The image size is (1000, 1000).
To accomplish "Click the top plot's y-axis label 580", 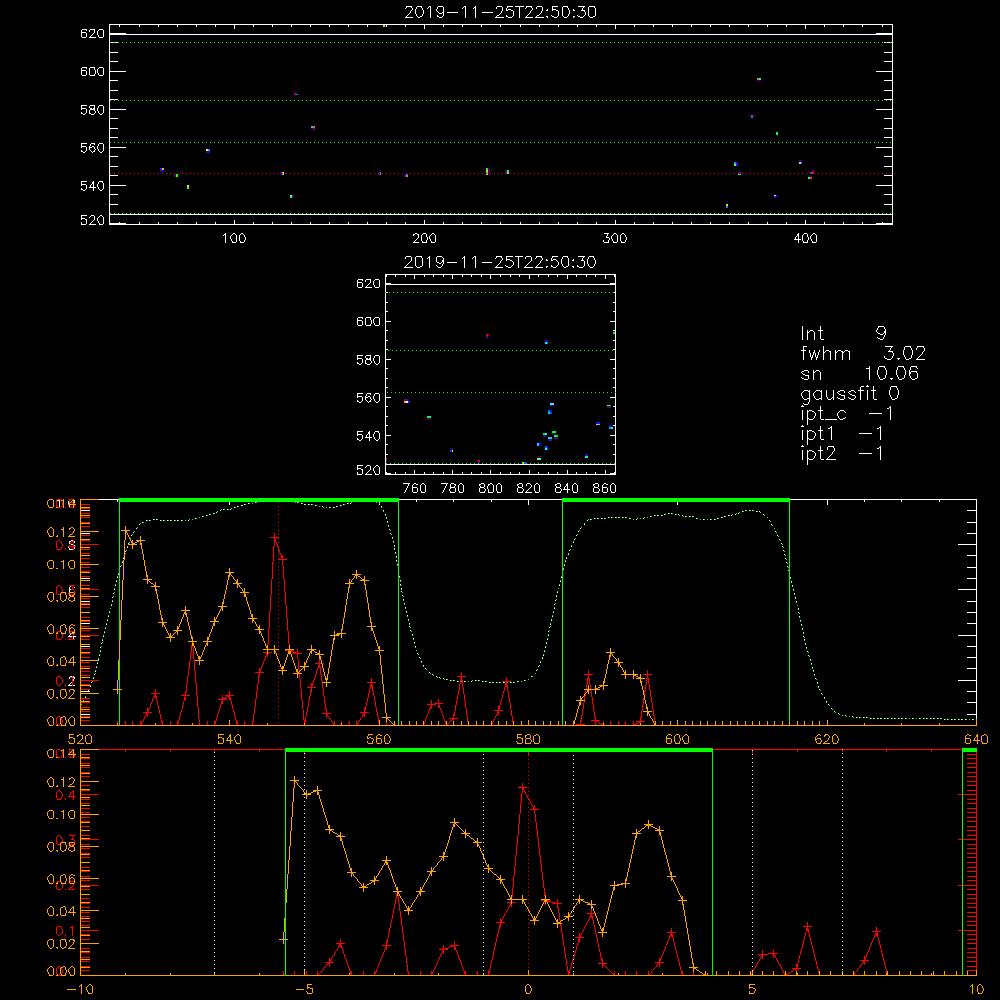I will [x=92, y=110].
